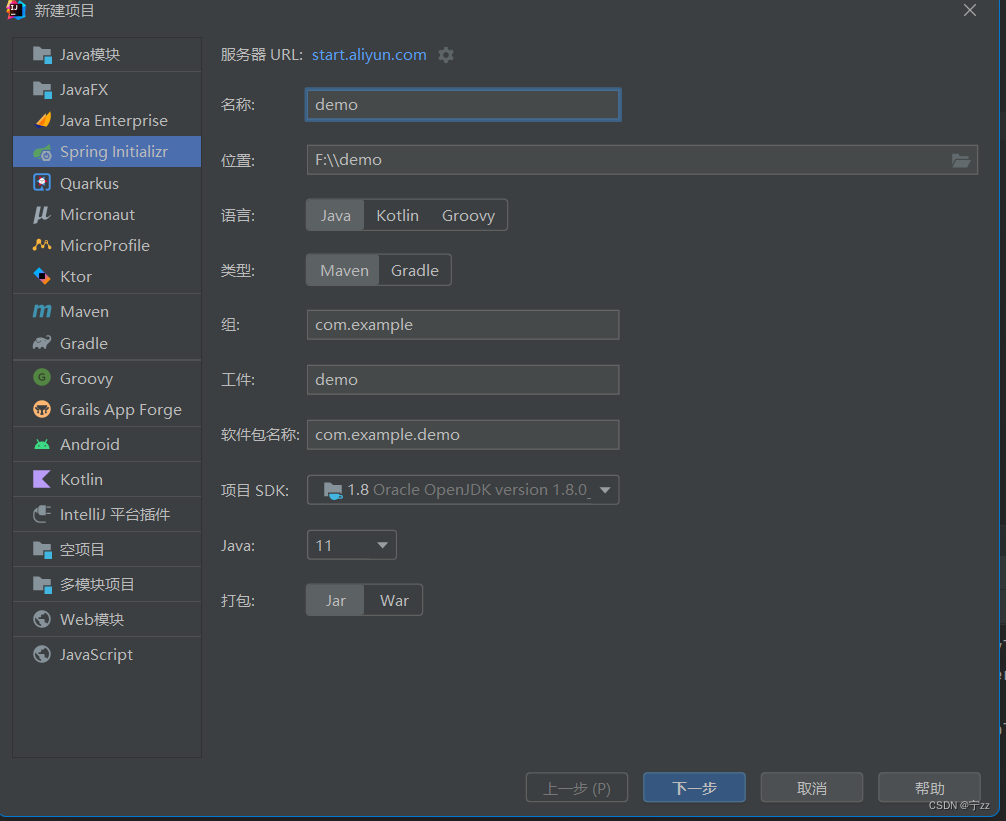Select JavaScript project type
Viewport: 1006px width, 821px height.
107,654
